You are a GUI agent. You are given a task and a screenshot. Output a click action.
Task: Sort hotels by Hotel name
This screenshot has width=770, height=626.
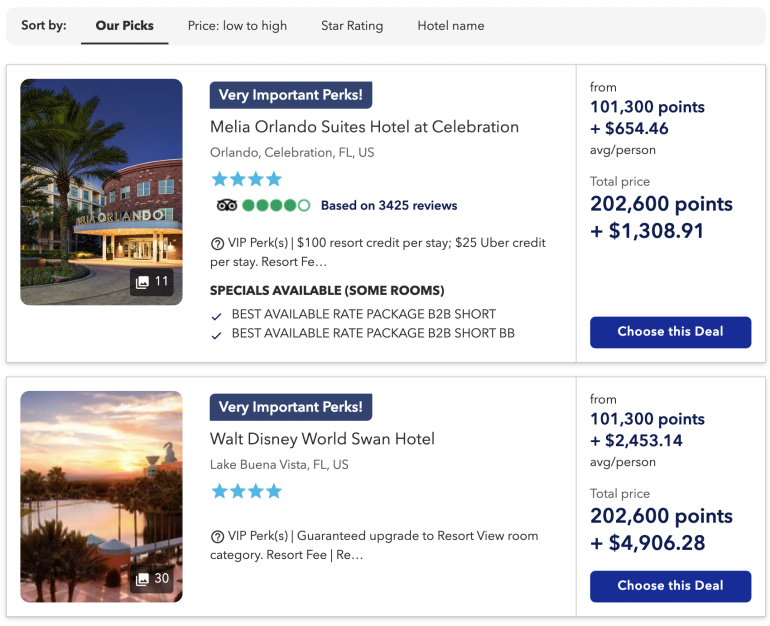451,26
